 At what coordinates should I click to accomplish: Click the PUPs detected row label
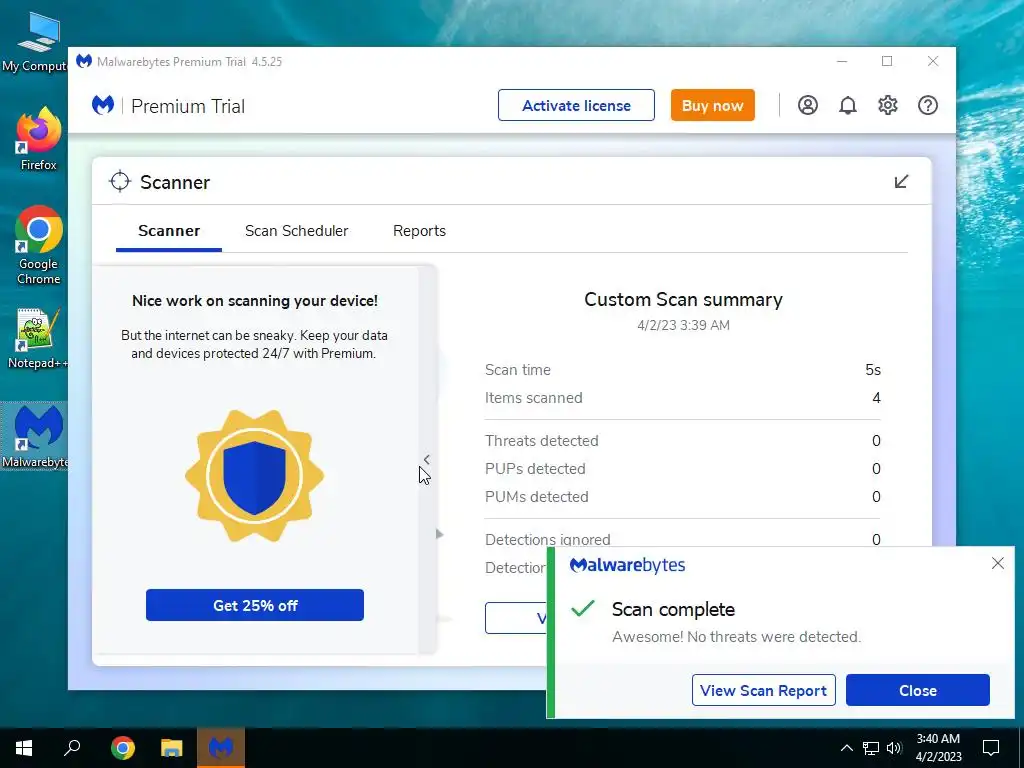(x=535, y=469)
